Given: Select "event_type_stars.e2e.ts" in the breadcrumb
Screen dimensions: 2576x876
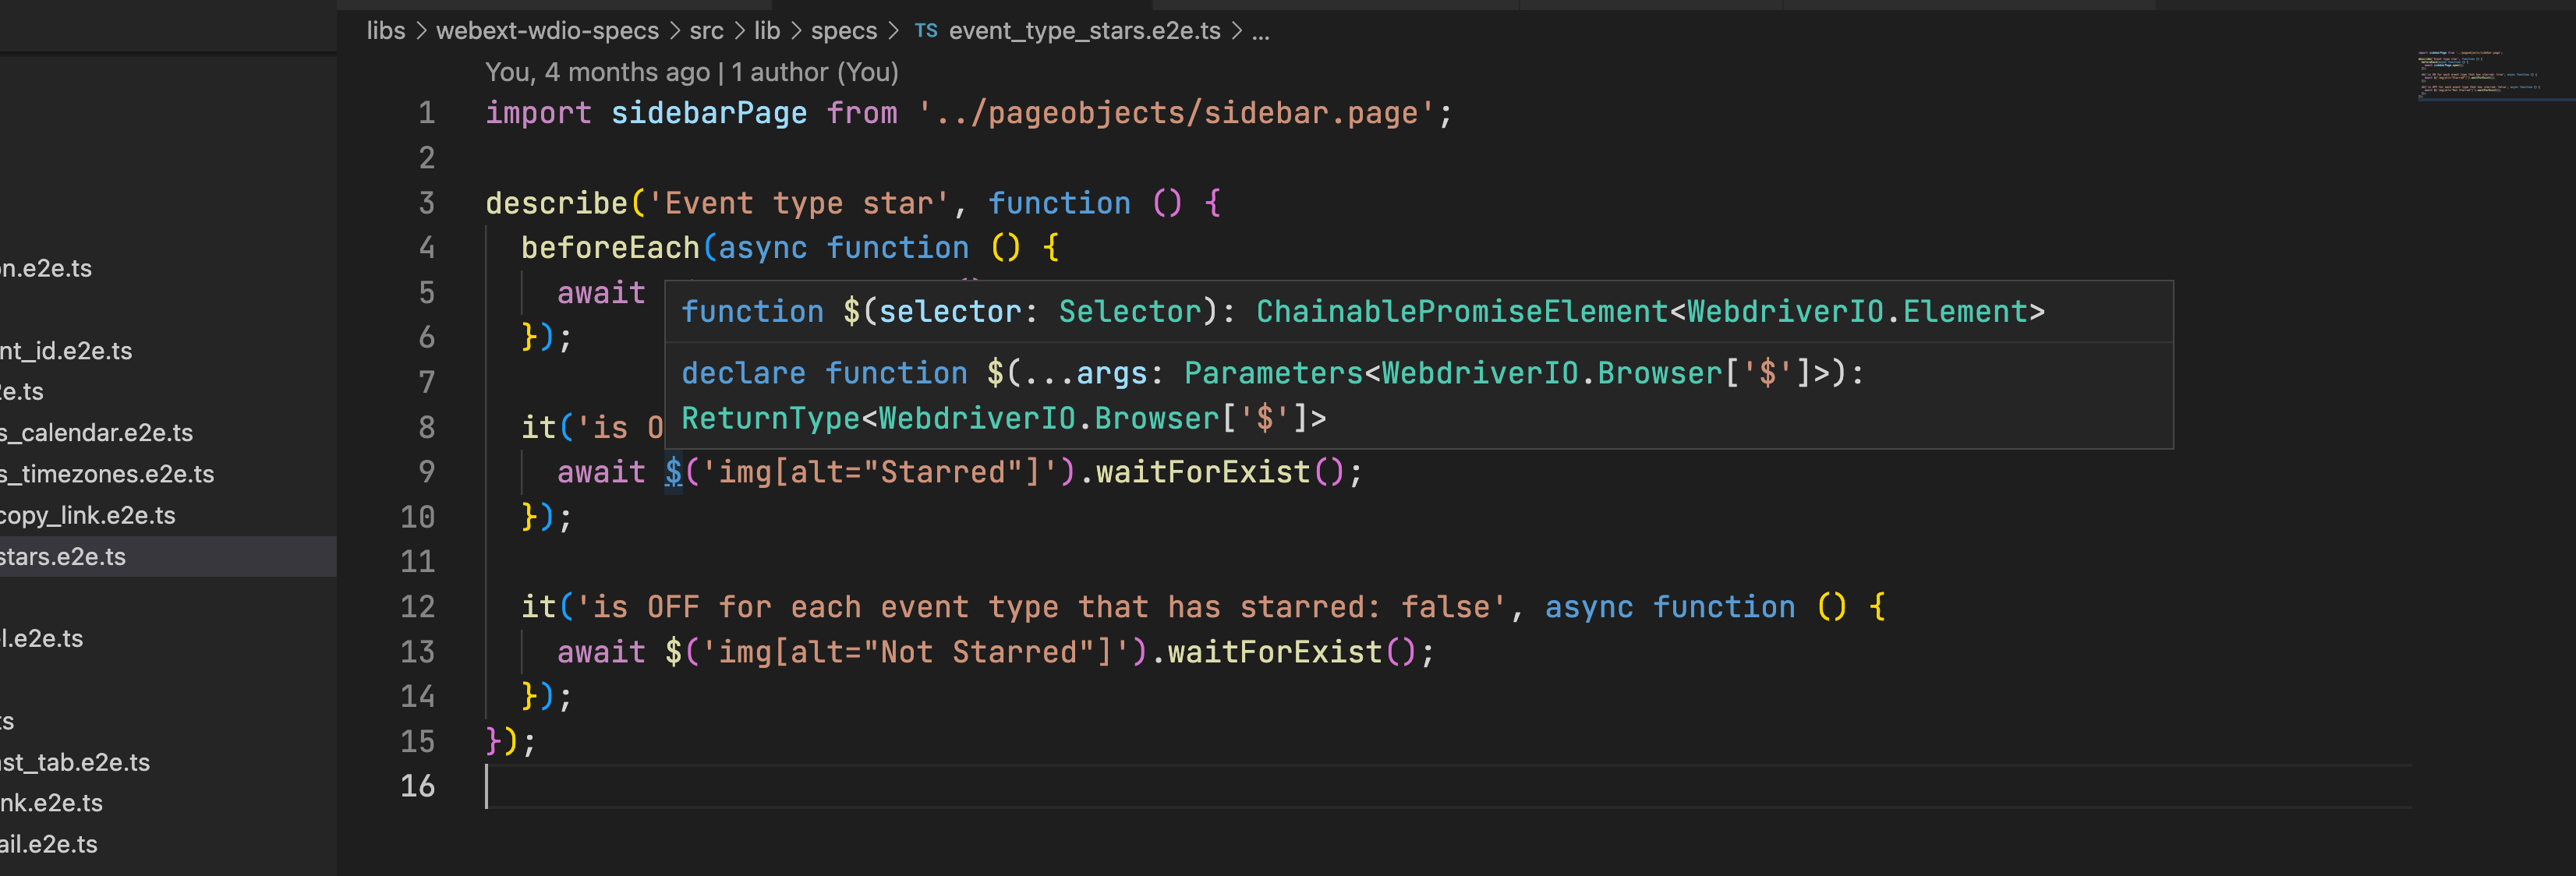Looking at the screenshot, I should [x=1085, y=30].
